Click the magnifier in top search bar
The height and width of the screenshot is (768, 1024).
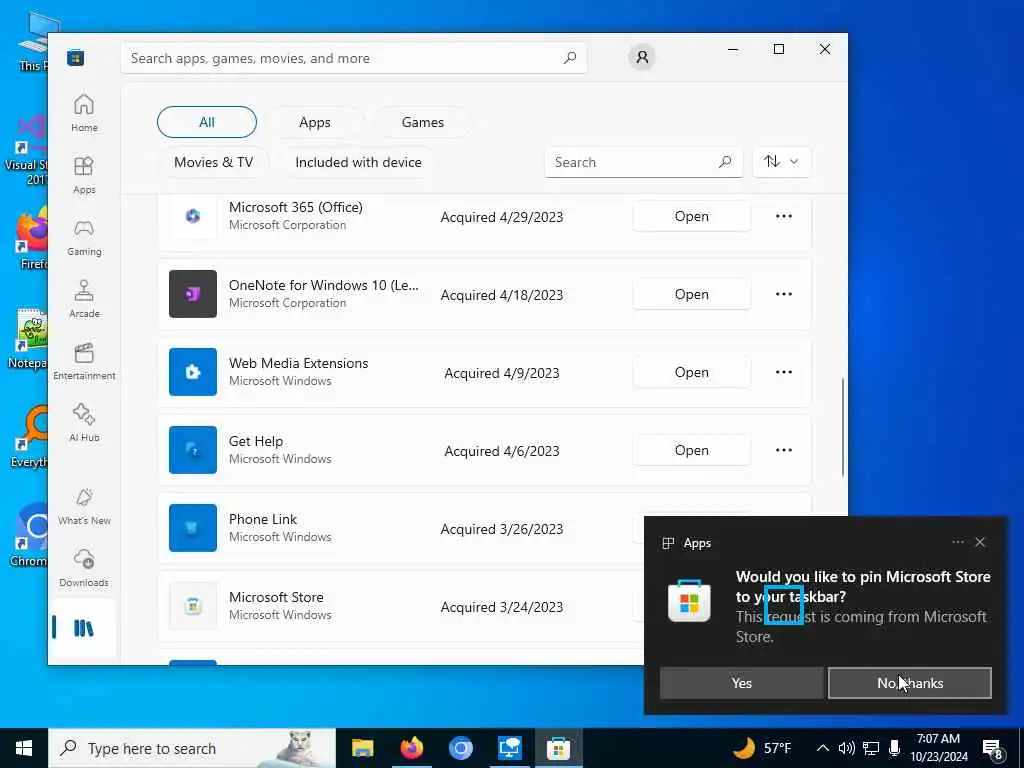(x=570, y=57)
